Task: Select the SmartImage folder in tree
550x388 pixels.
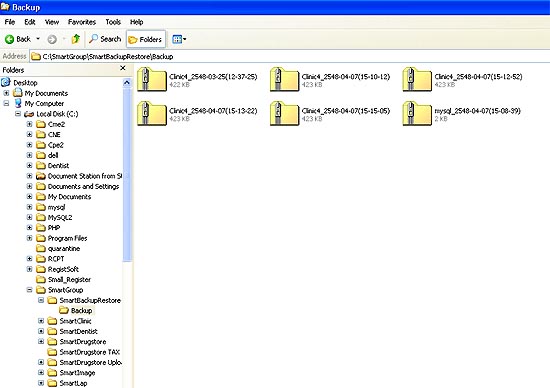Action: click(77, 373)
